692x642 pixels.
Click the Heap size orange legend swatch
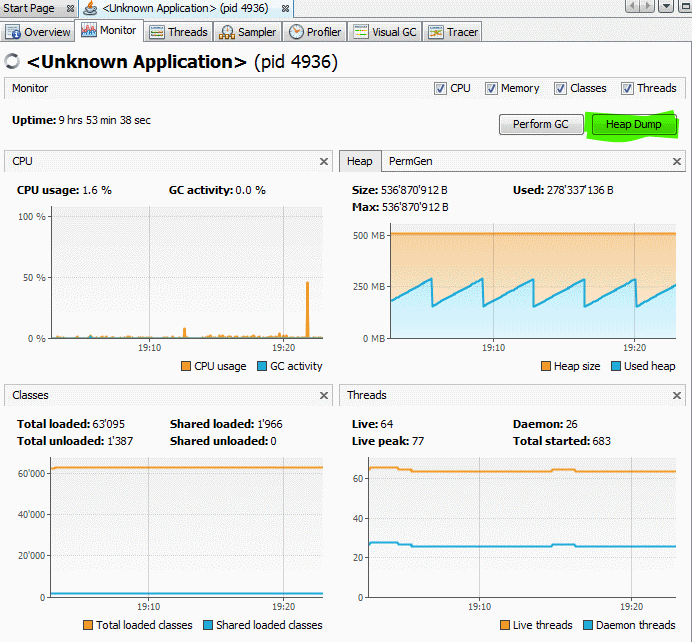(546, 366)
